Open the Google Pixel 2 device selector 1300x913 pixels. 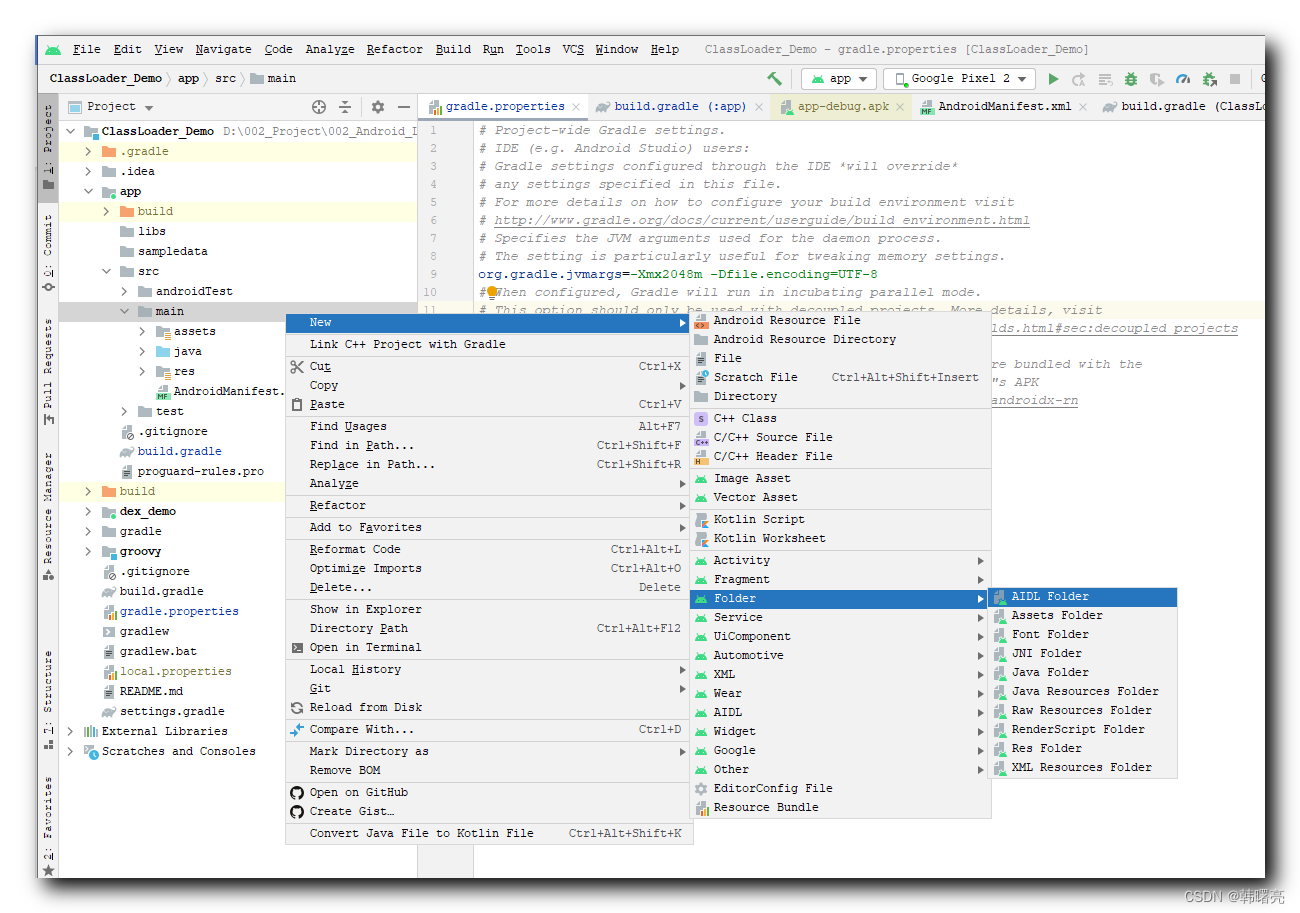coord(958,78)
